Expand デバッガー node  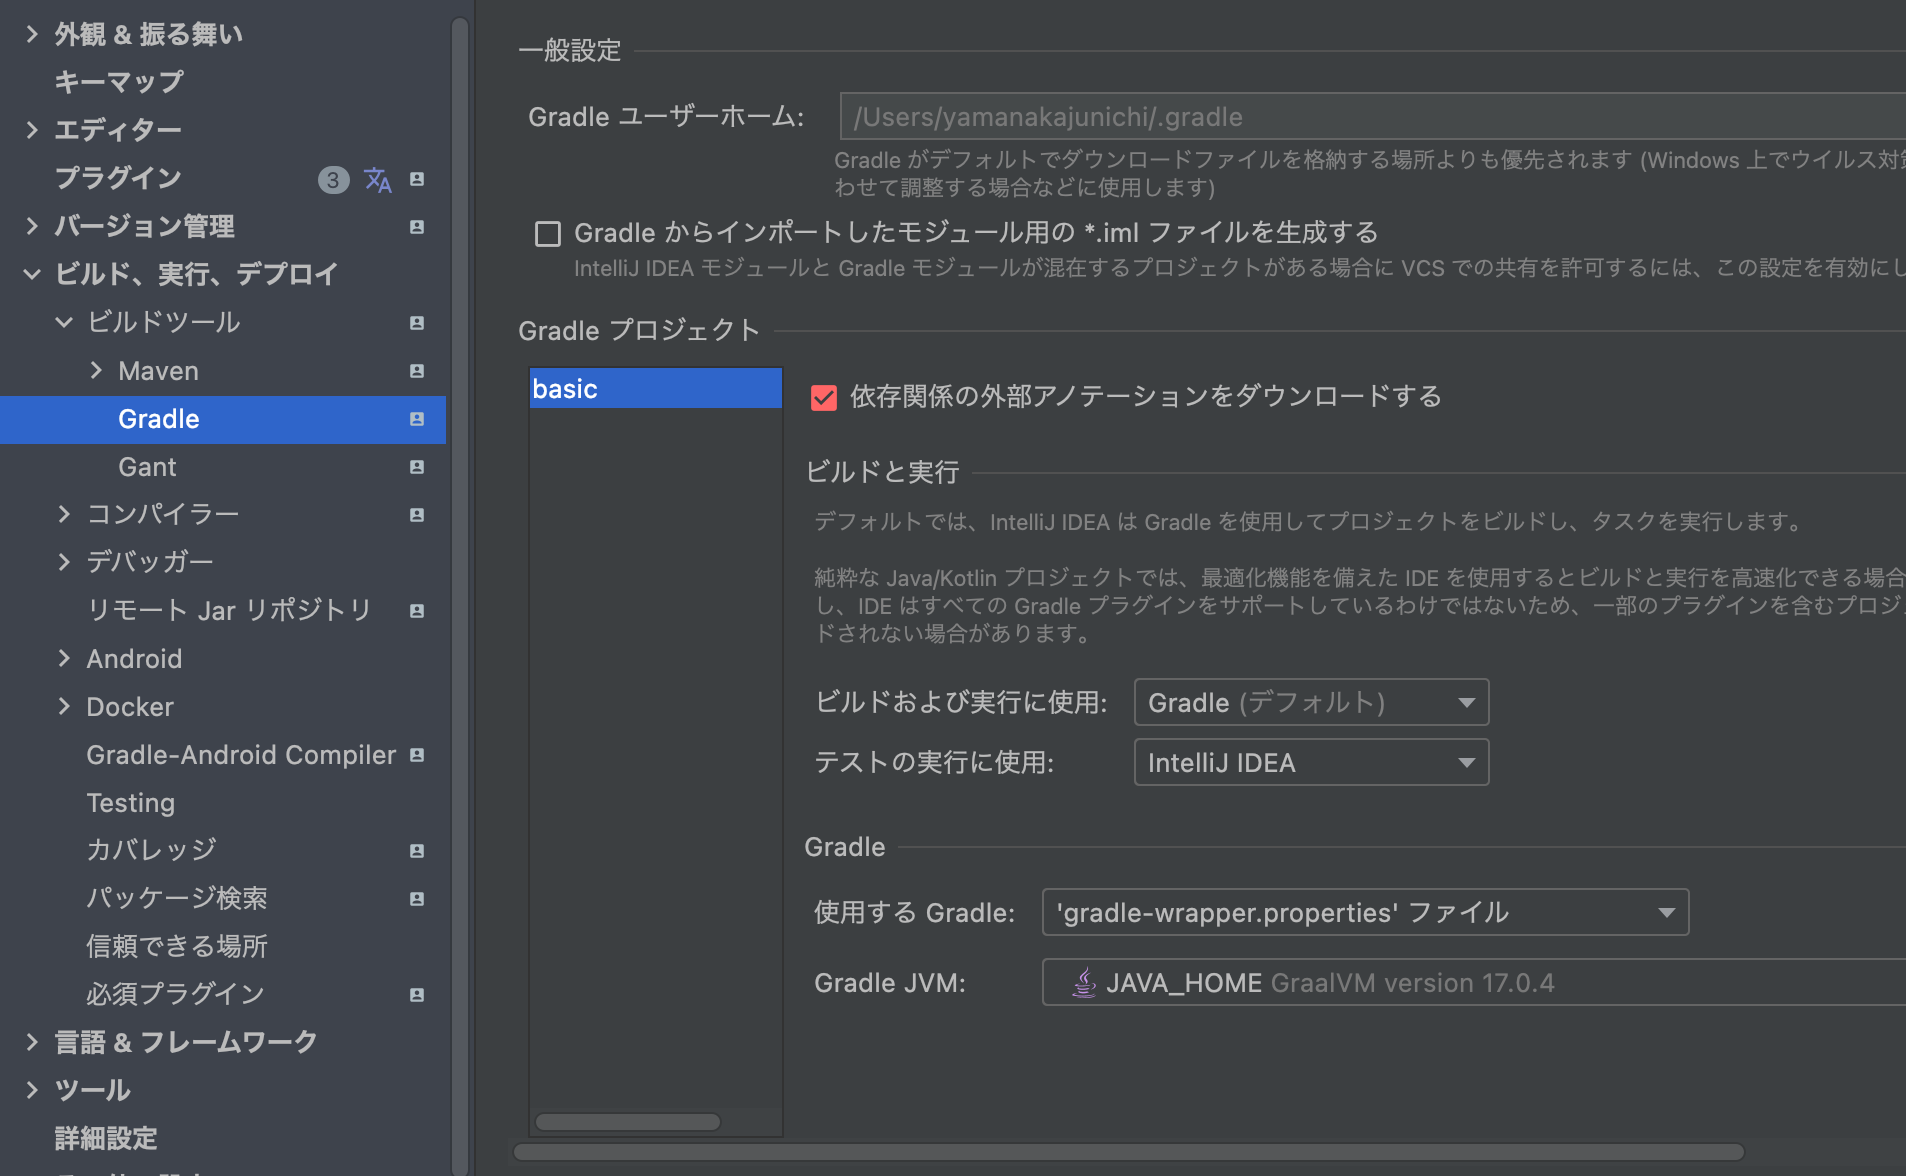(64, 562)
